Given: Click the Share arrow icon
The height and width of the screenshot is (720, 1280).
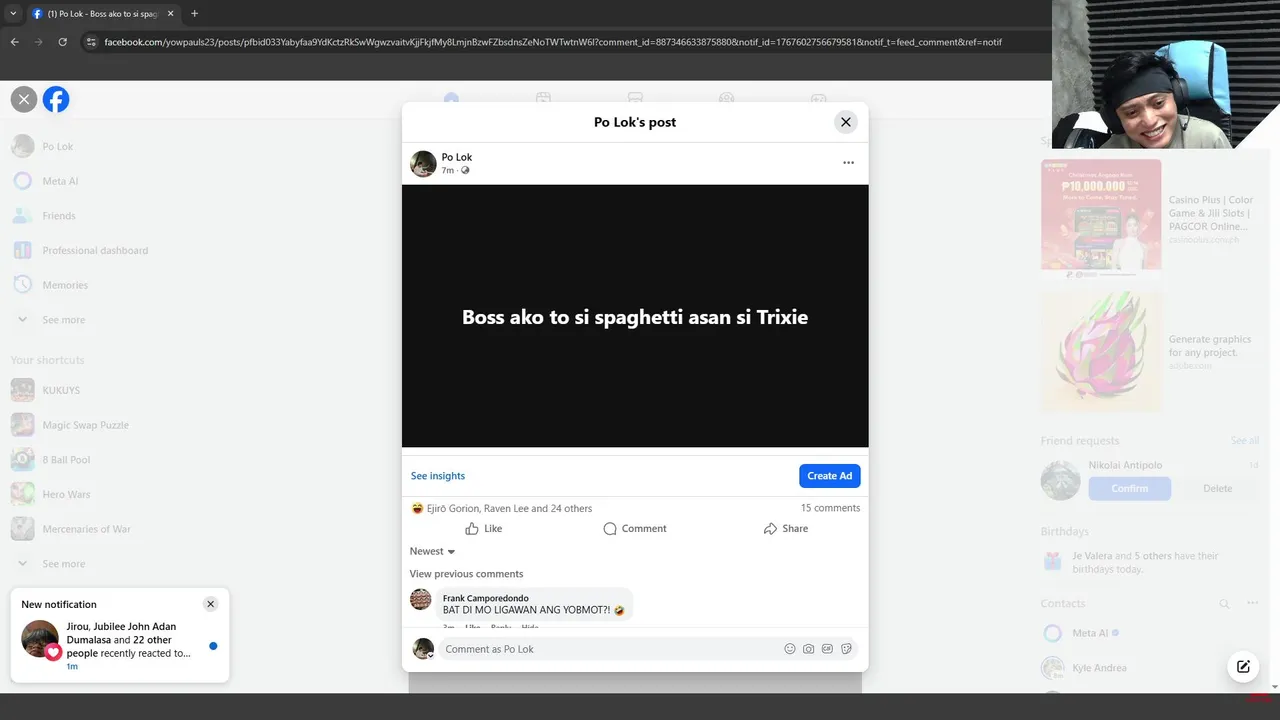Looking at the screenshot, I should [770, 528].
